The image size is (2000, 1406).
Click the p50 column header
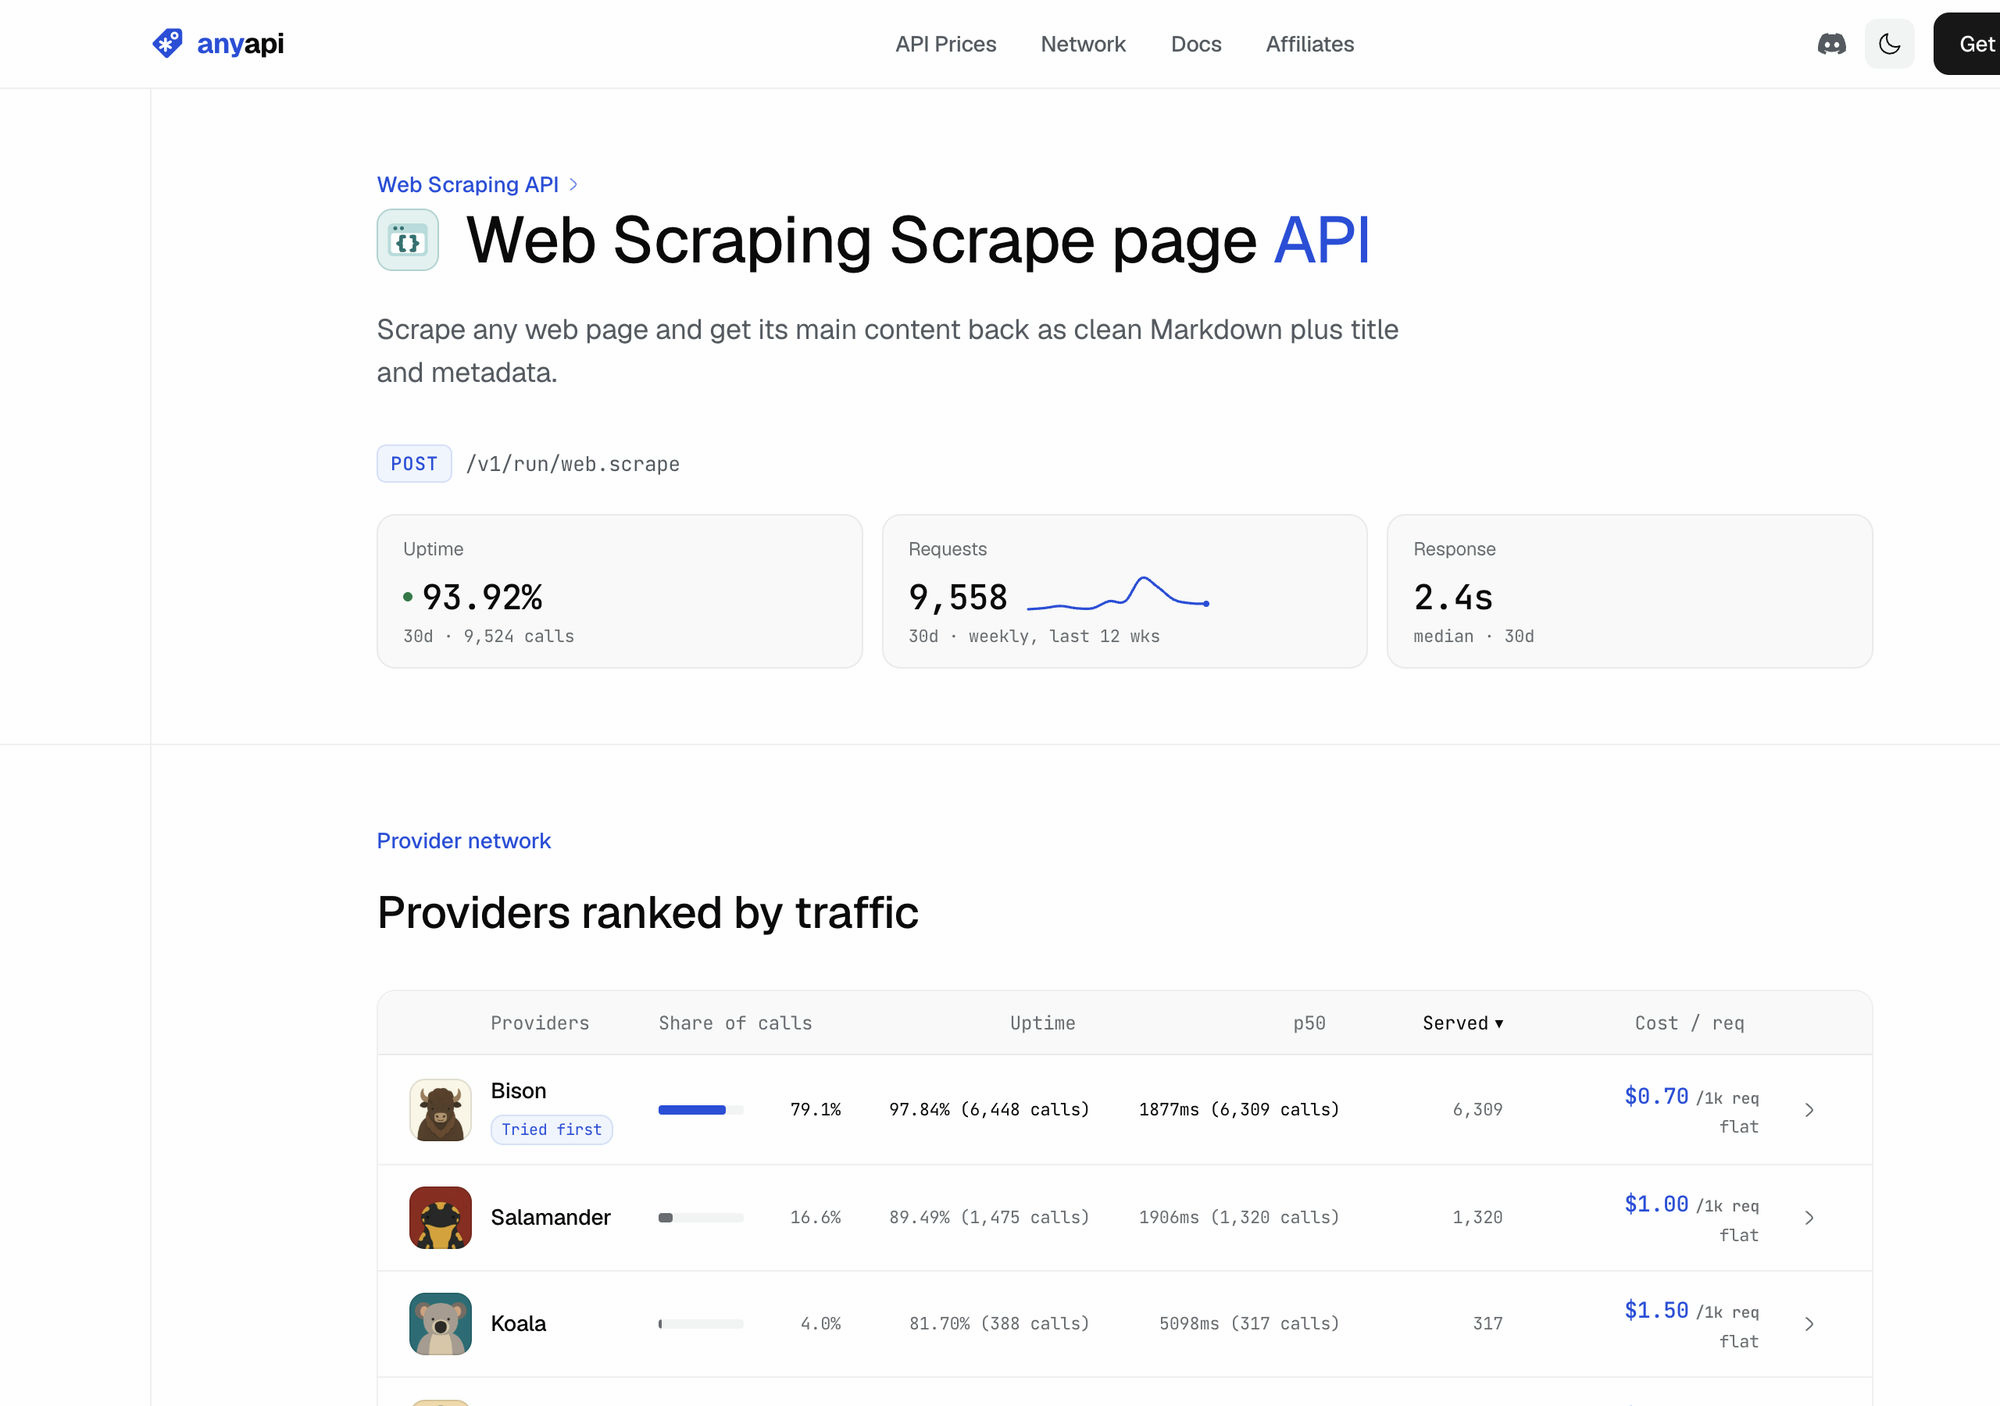click(1309, 1023)
